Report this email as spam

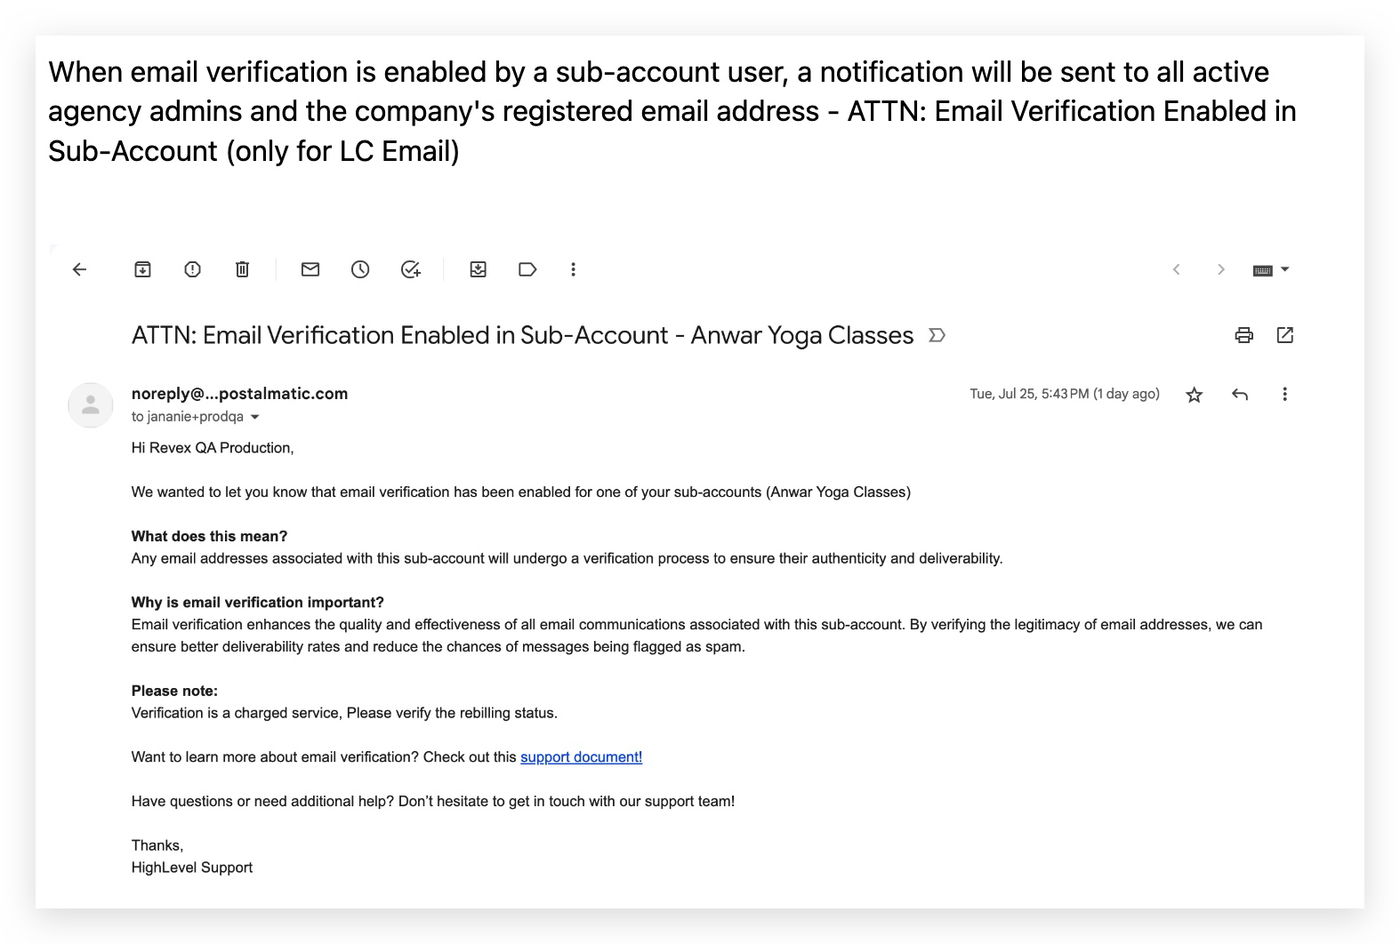193,269
